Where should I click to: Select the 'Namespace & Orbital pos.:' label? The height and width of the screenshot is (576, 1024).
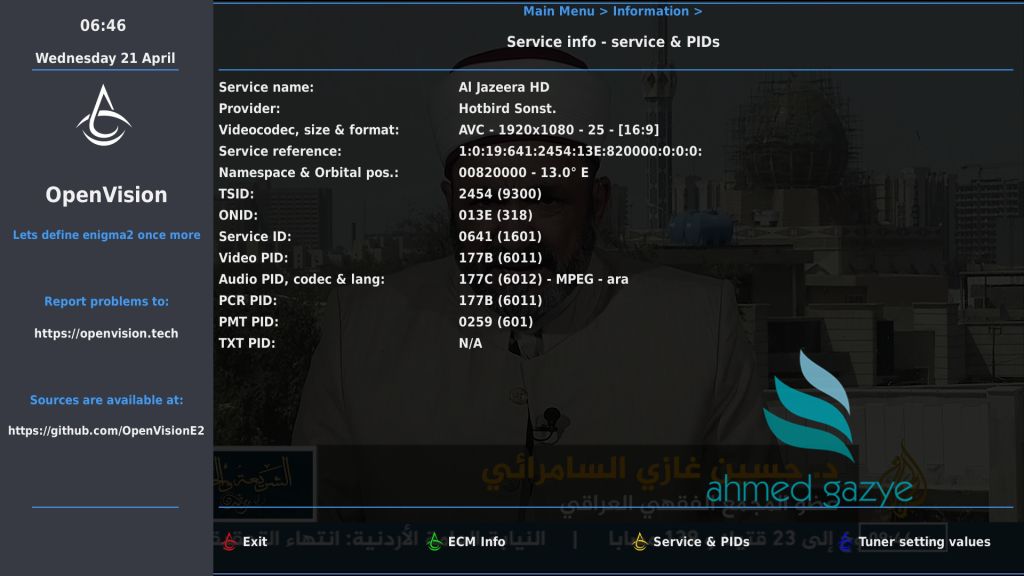(x=308, y=172)
